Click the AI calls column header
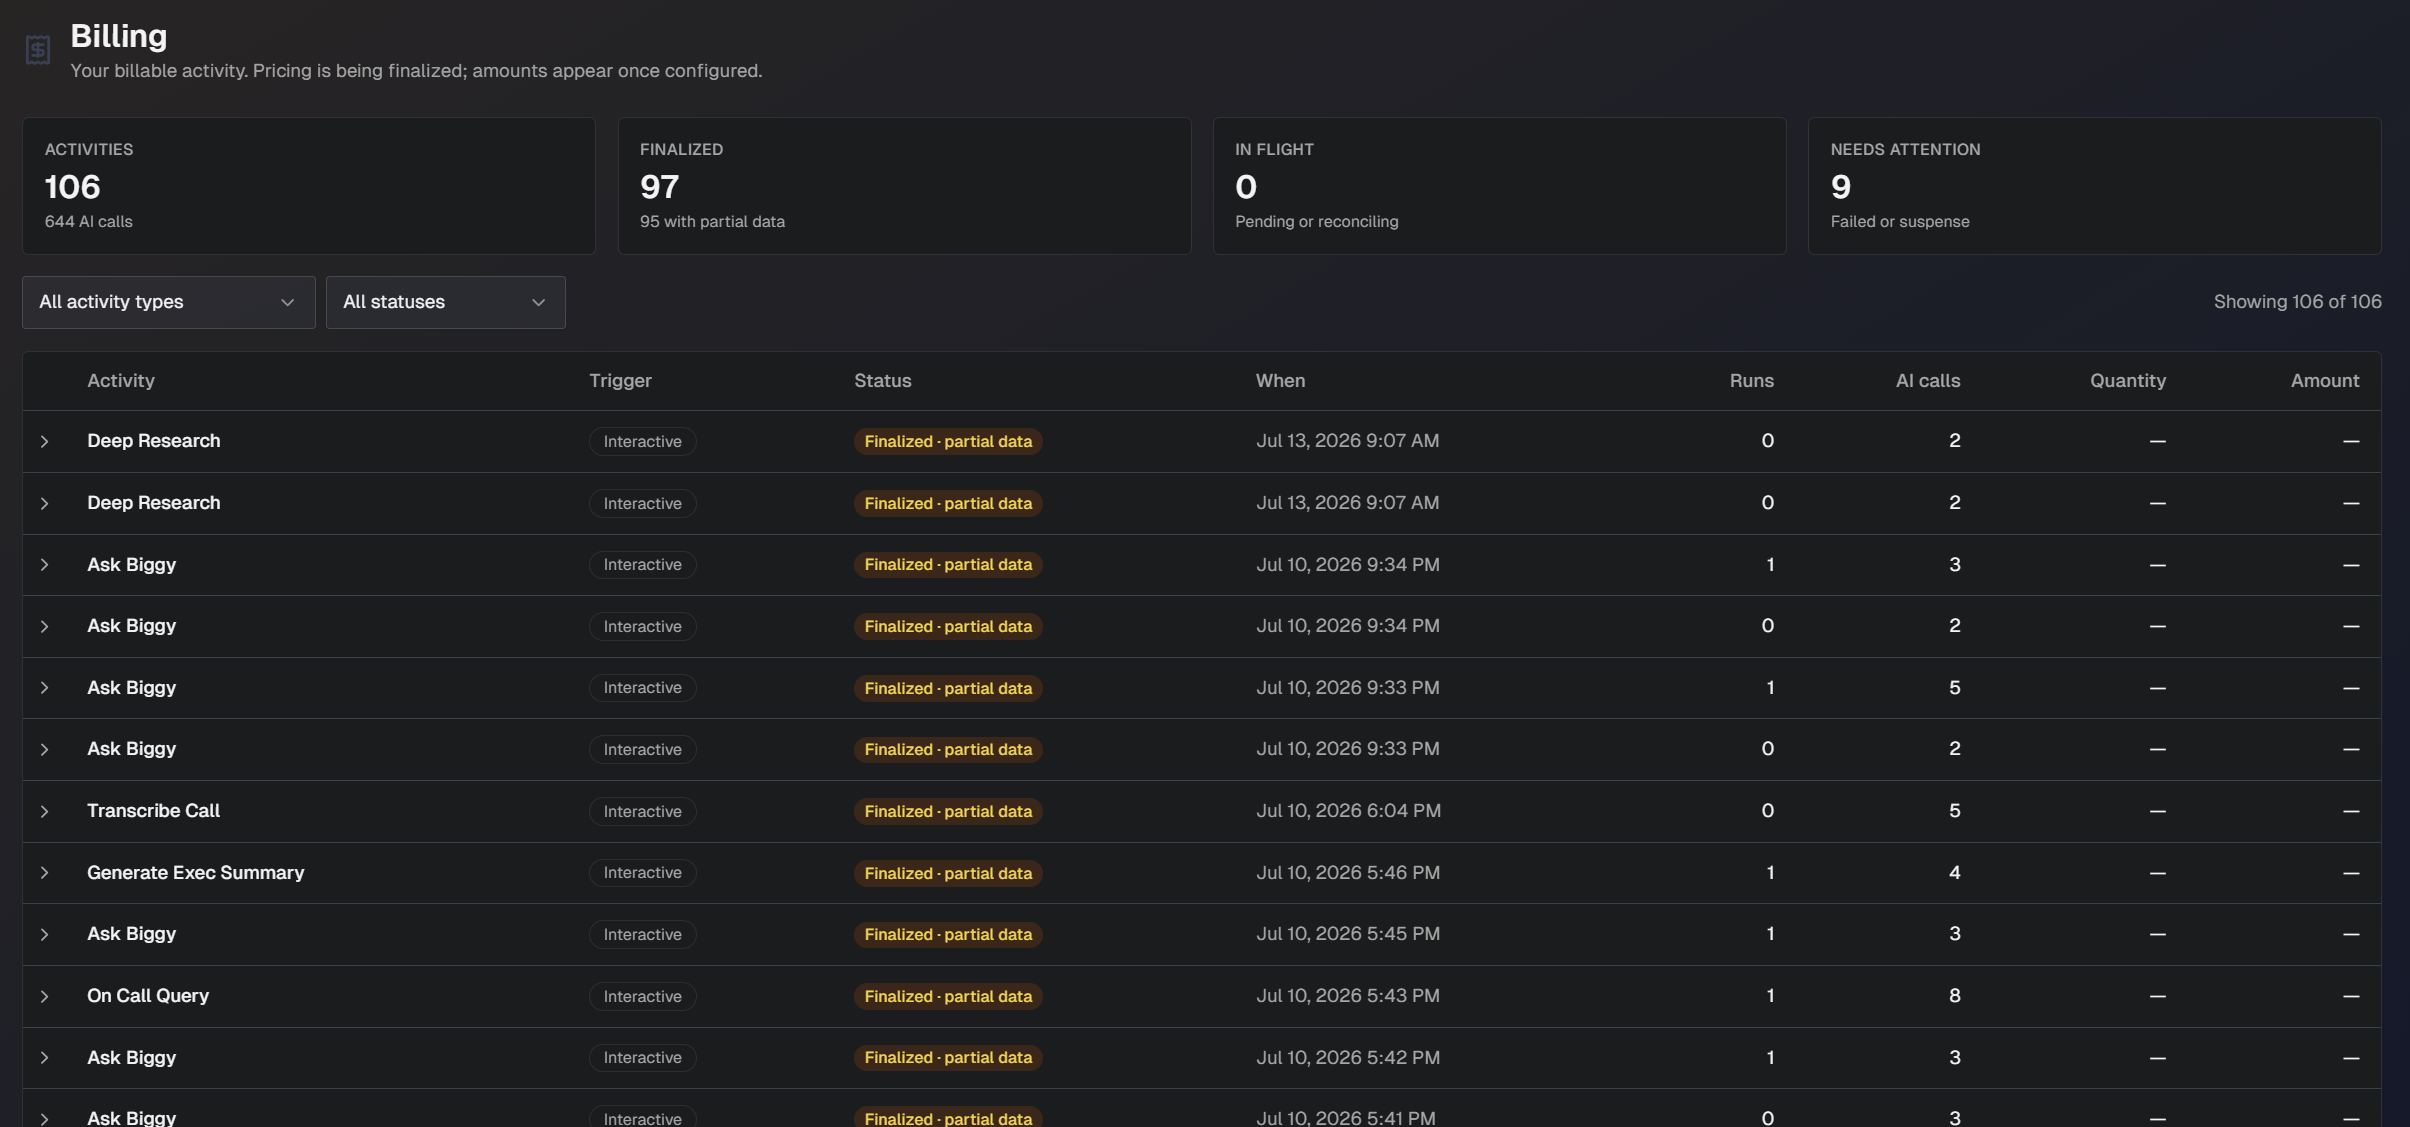 click(1927, 381)
